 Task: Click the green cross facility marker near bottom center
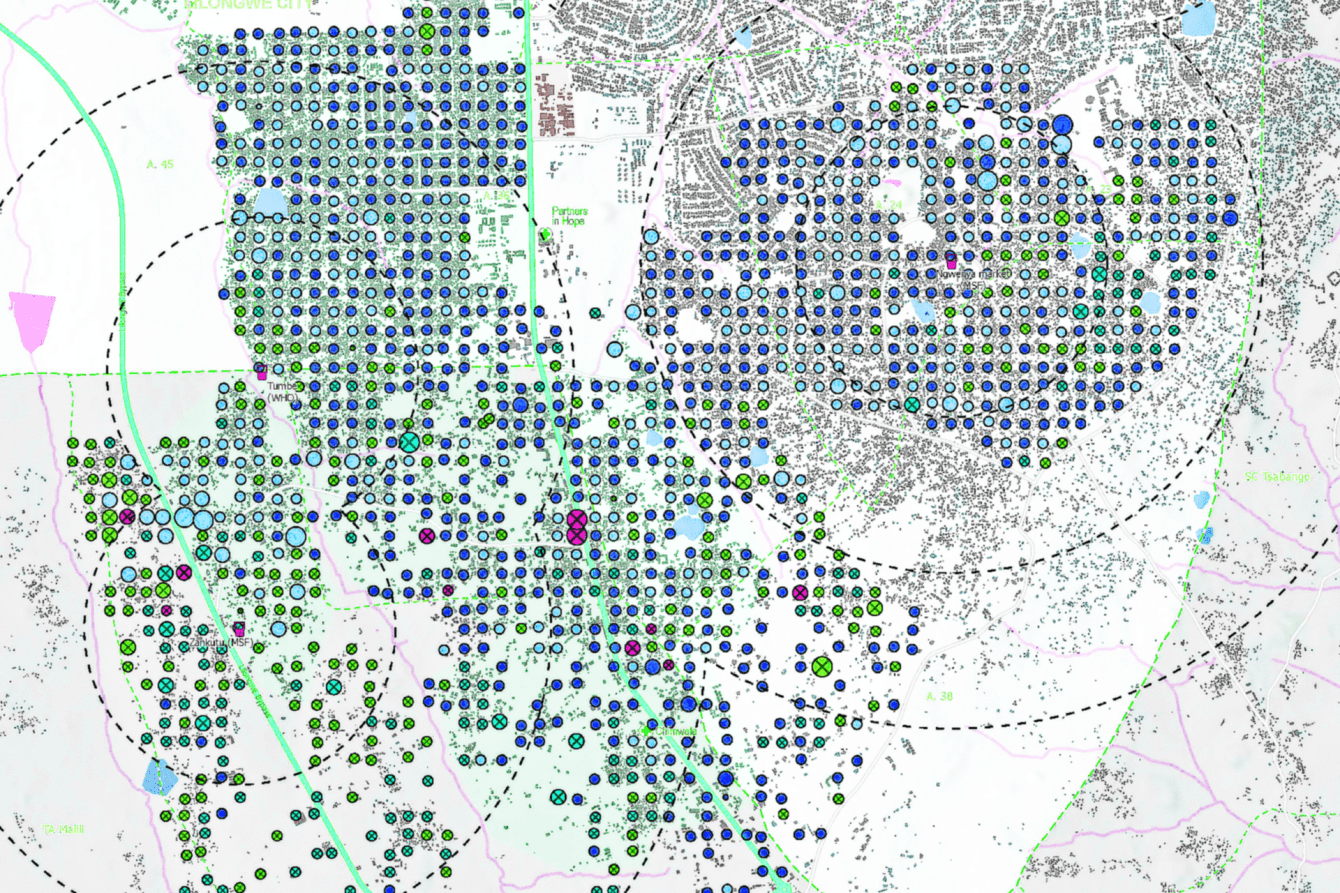[x=647, y=732]
